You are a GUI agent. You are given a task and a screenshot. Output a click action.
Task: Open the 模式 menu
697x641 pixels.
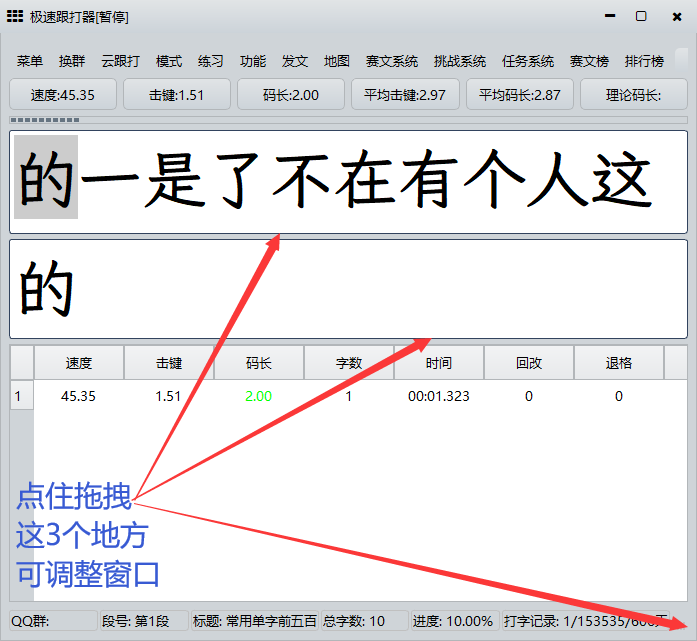click(x=169, y=61)
